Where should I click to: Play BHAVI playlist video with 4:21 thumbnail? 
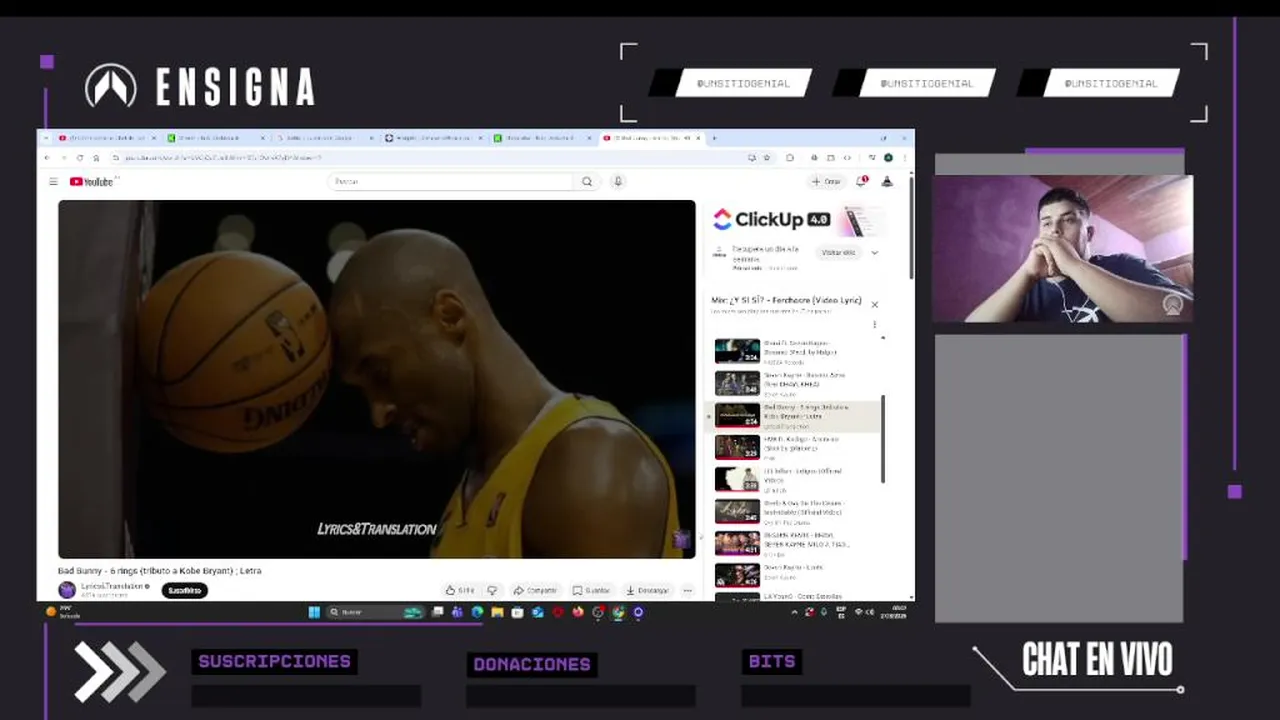(x=795, y=543)
